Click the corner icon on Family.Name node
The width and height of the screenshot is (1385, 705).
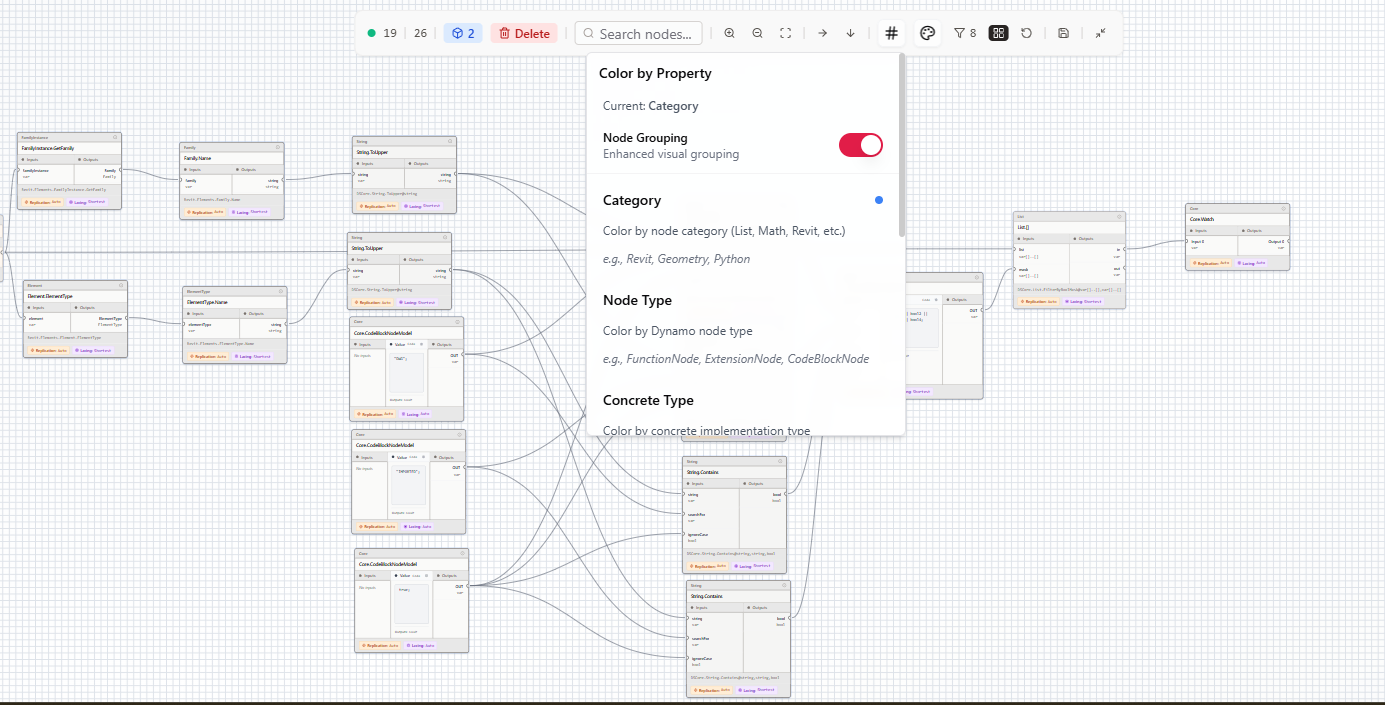click(278, 146)
